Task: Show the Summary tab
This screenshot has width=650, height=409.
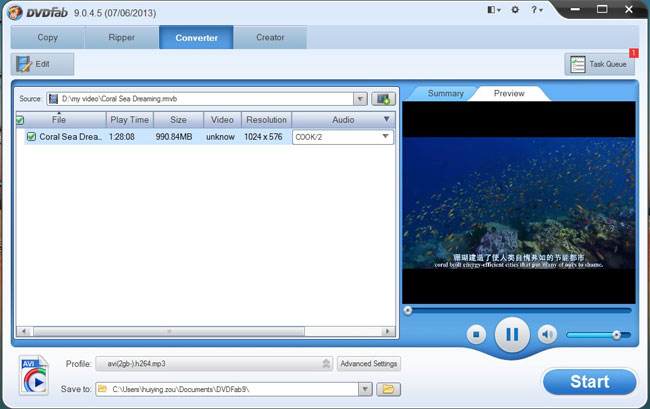Action: pos(446,94)
